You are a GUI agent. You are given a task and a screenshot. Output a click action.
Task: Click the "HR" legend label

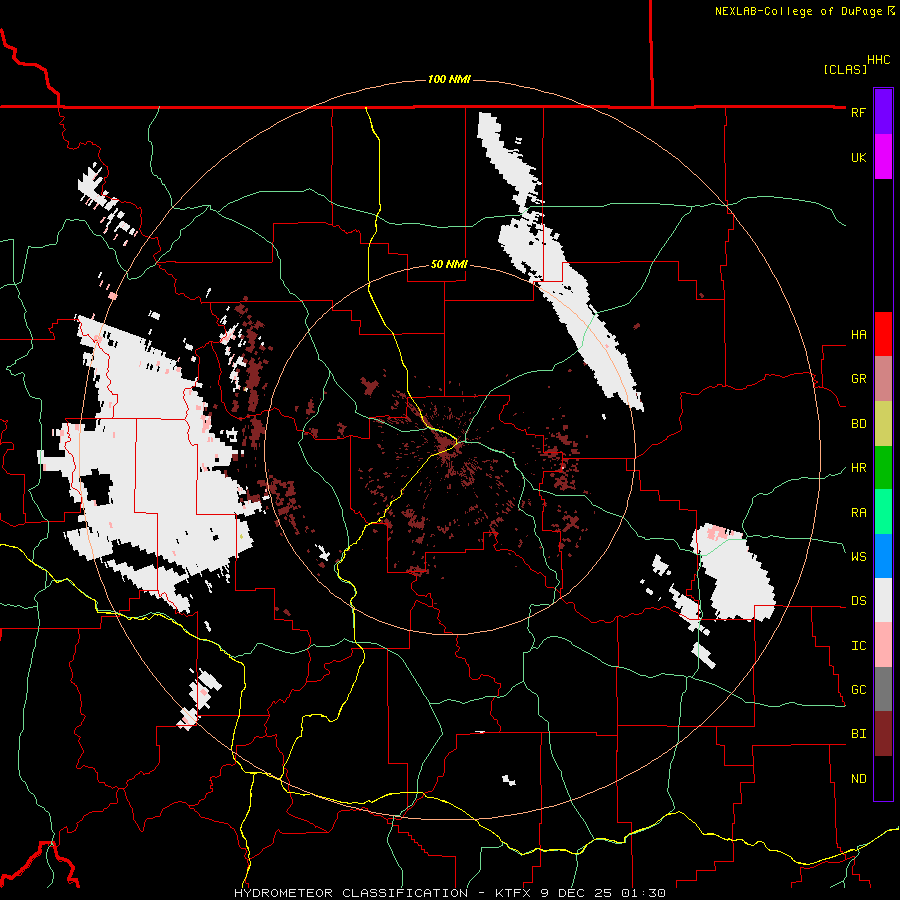858,468
